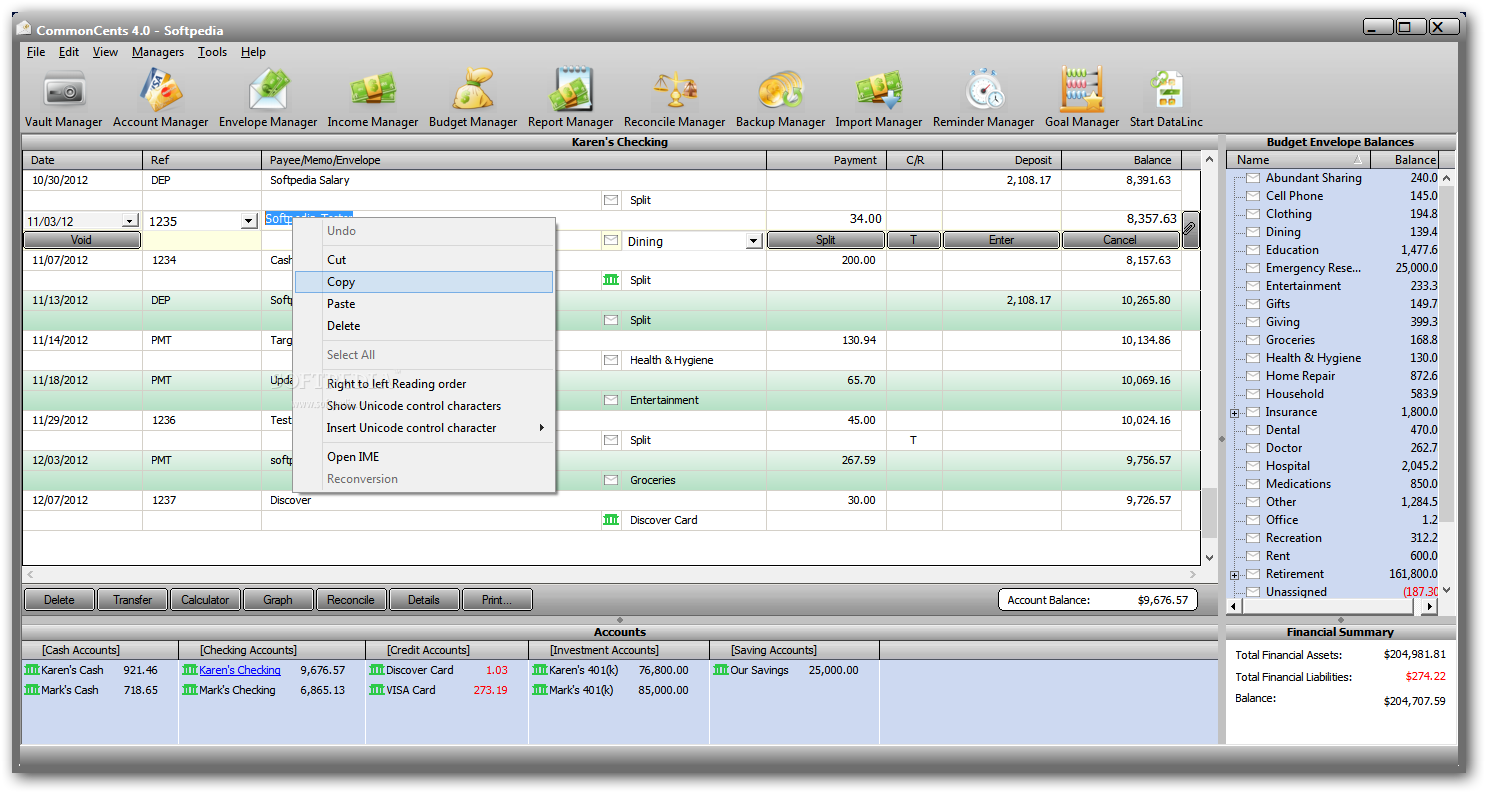The image size is (1486, 793).
Task: Open the Tools menu
Action: (212, 52)
